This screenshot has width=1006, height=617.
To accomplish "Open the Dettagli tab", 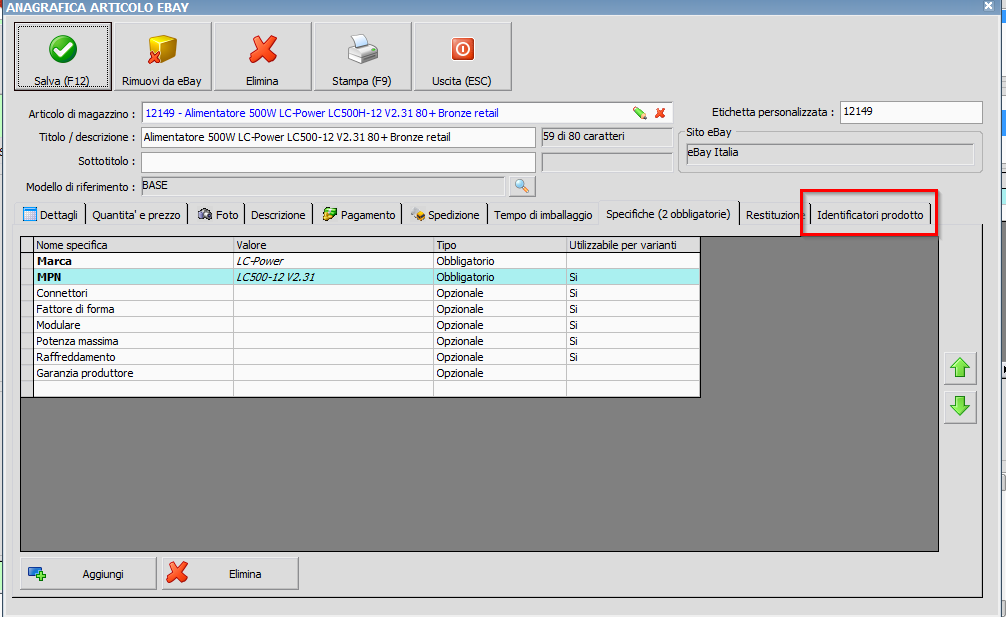I will click(50, 215).
